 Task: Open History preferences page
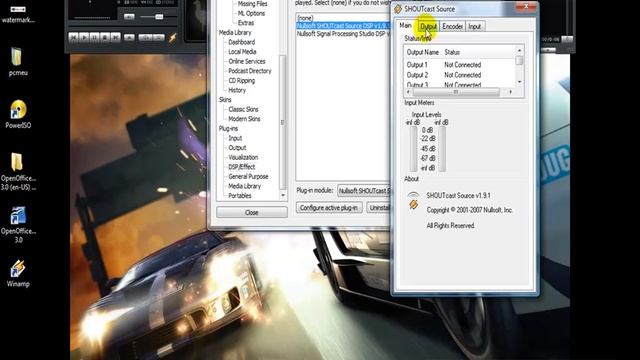237,90
